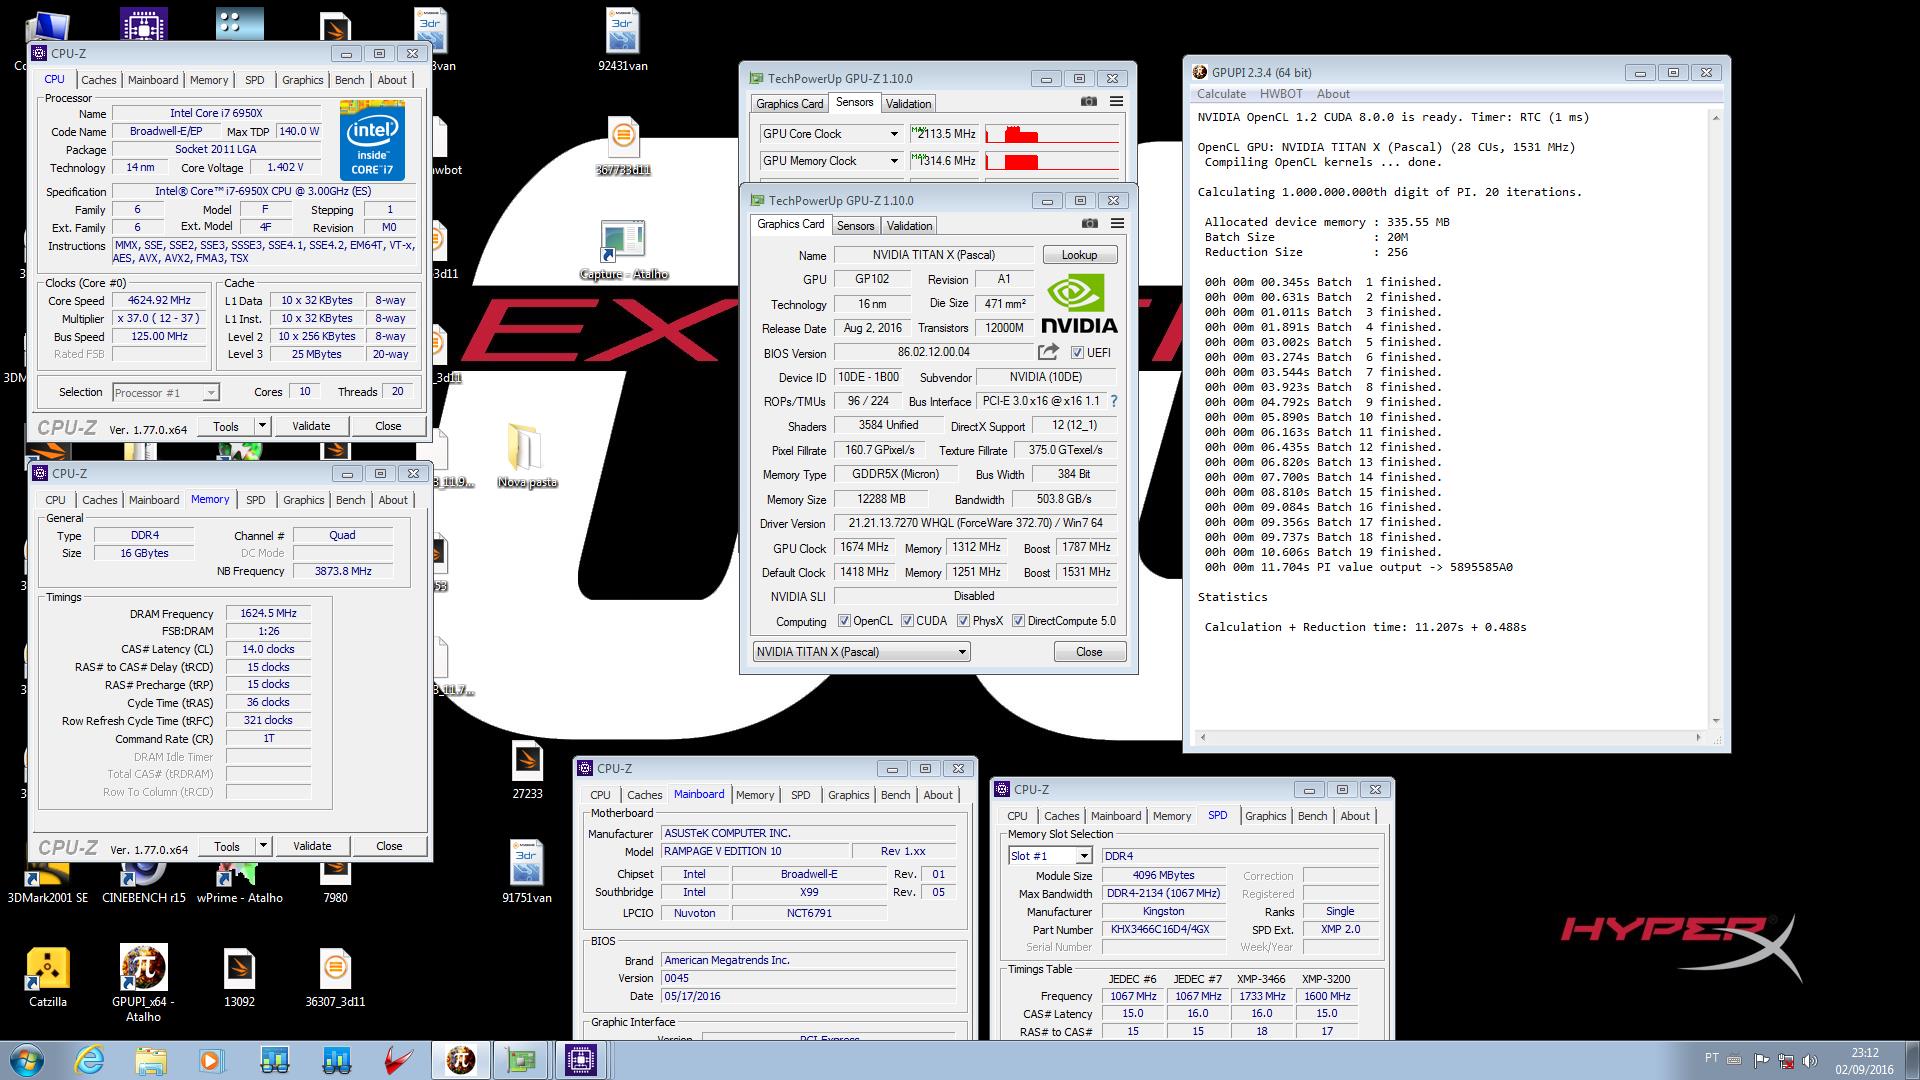Click GPU Core Clock sensor graph

[x=1052, y=134]
